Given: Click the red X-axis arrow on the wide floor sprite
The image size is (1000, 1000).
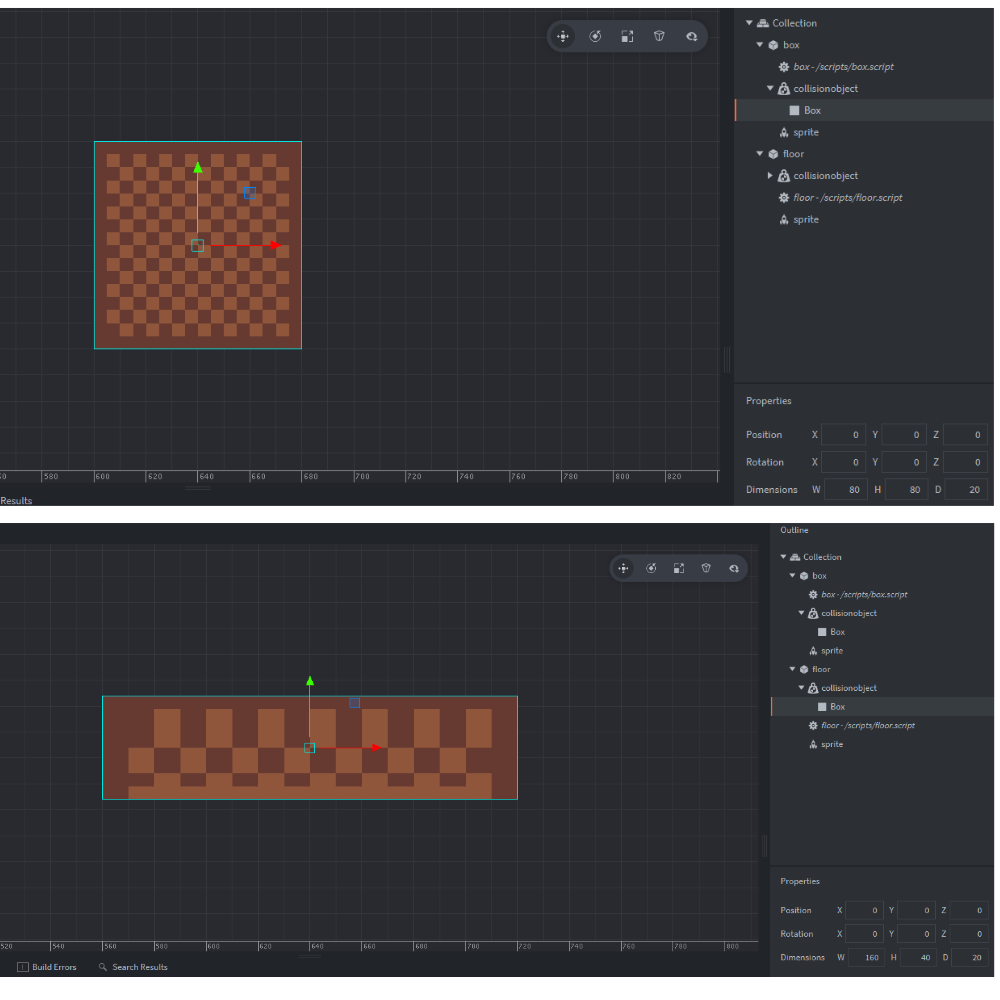Looking at the screenshot, I should [375, 747].
